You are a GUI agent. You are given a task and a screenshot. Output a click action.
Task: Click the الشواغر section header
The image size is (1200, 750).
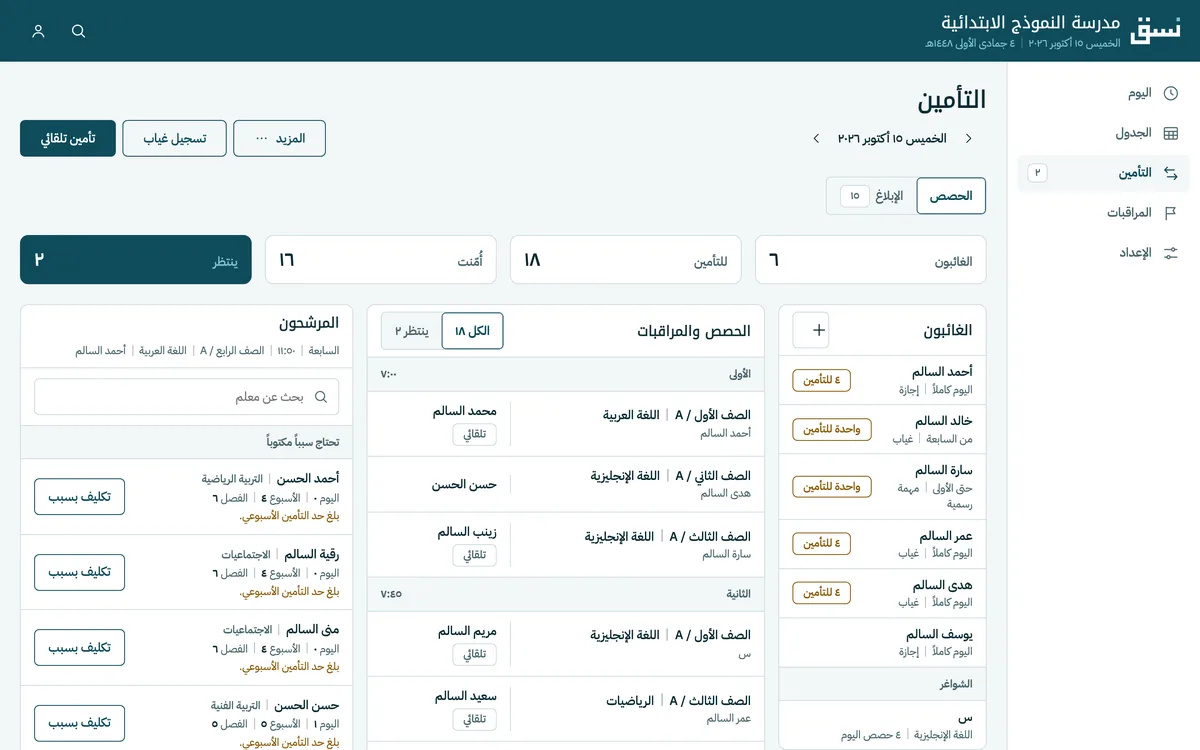(x=882, y=684)
